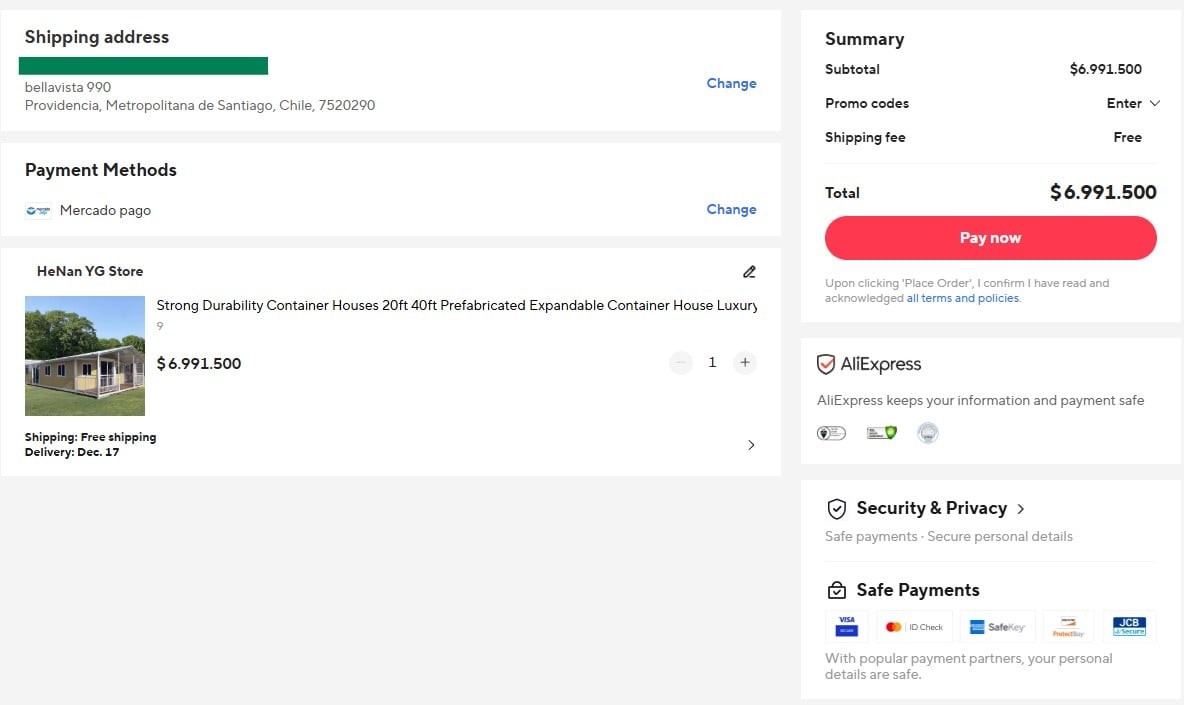Open Security & Privacy details chevron
This screenshot has height=705, width=1184.
[x=1020, y=509]
